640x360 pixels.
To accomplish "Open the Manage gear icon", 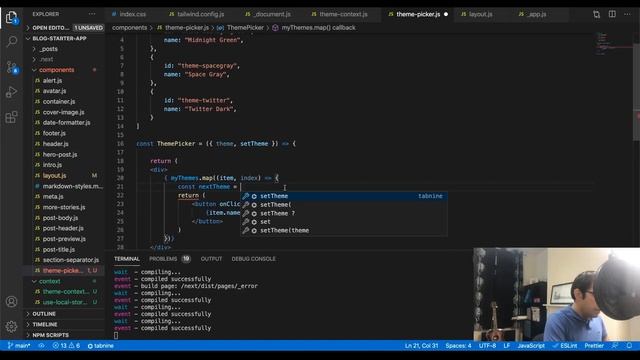I will [11, 326].
